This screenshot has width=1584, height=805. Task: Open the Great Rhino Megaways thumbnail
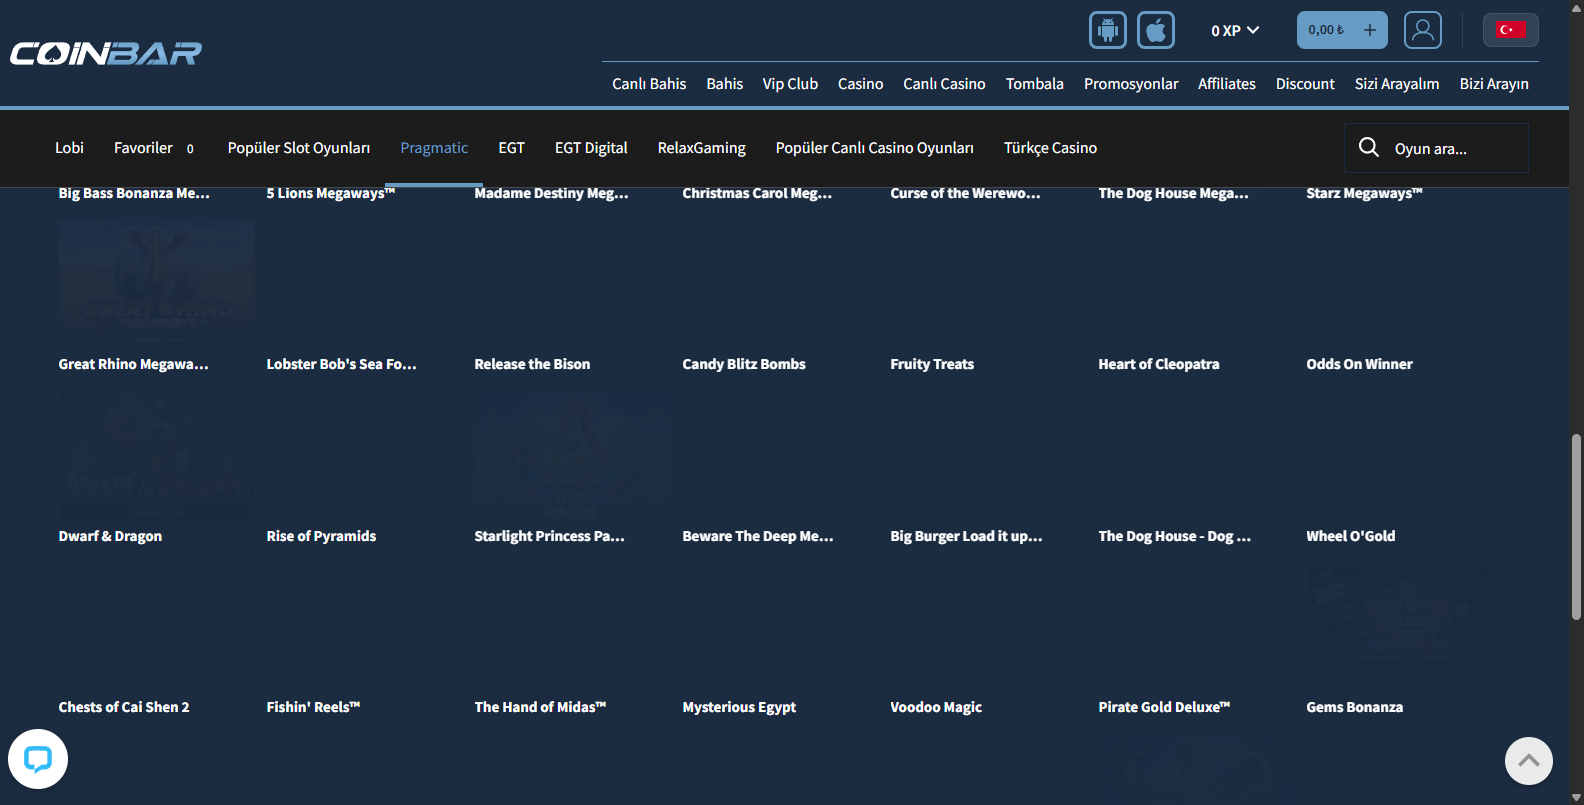pyautogui.click(x=157, y=284)
